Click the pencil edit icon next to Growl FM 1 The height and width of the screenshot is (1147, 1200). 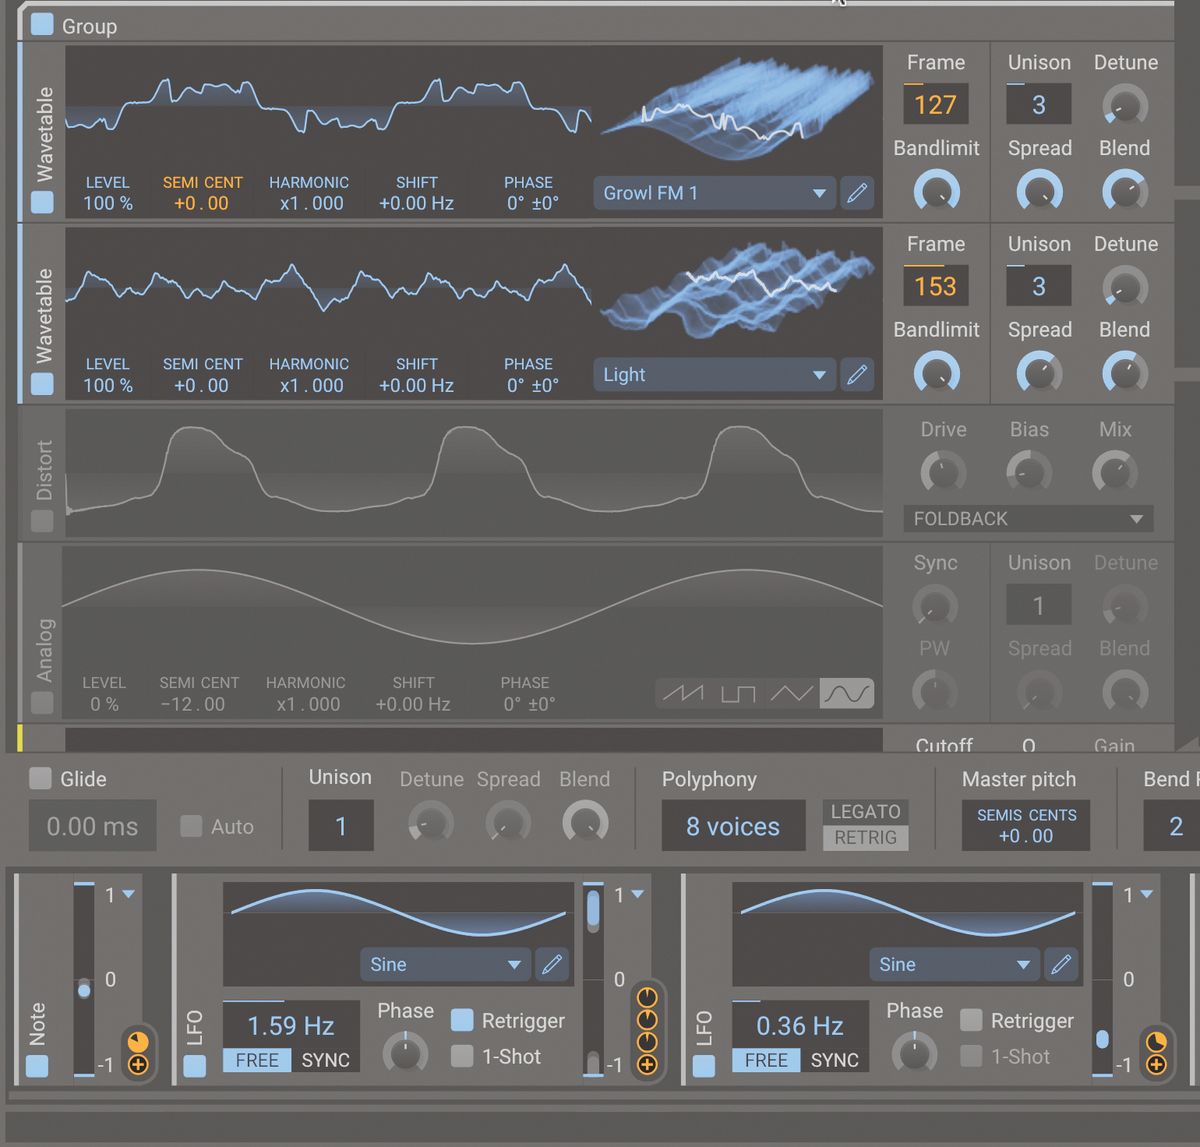tap(857, 192)
